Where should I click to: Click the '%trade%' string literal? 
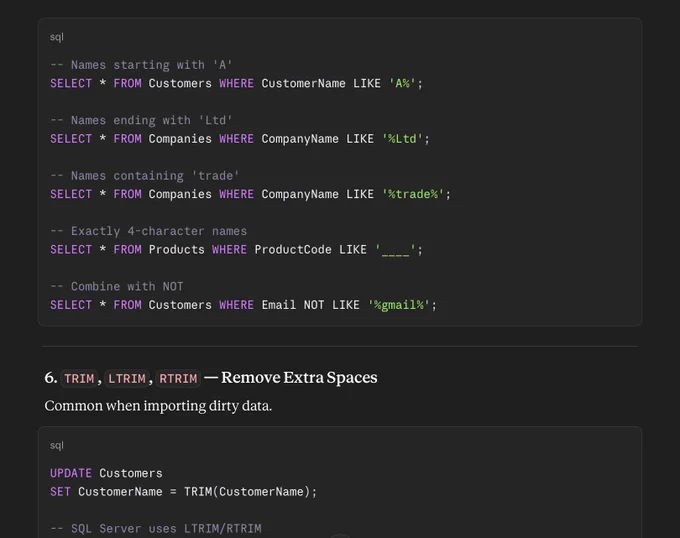click(413, 194)
